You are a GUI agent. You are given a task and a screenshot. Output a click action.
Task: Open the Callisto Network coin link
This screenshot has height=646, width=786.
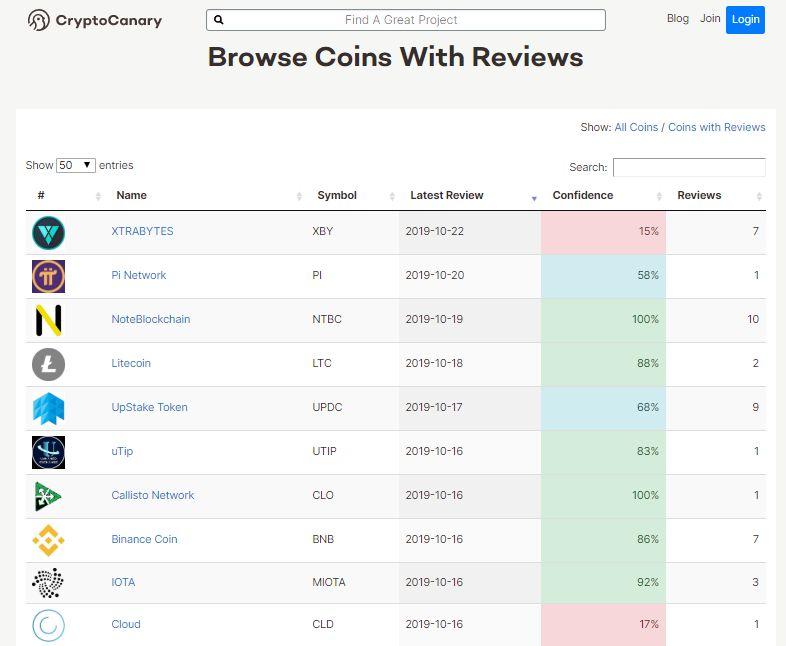152,495
